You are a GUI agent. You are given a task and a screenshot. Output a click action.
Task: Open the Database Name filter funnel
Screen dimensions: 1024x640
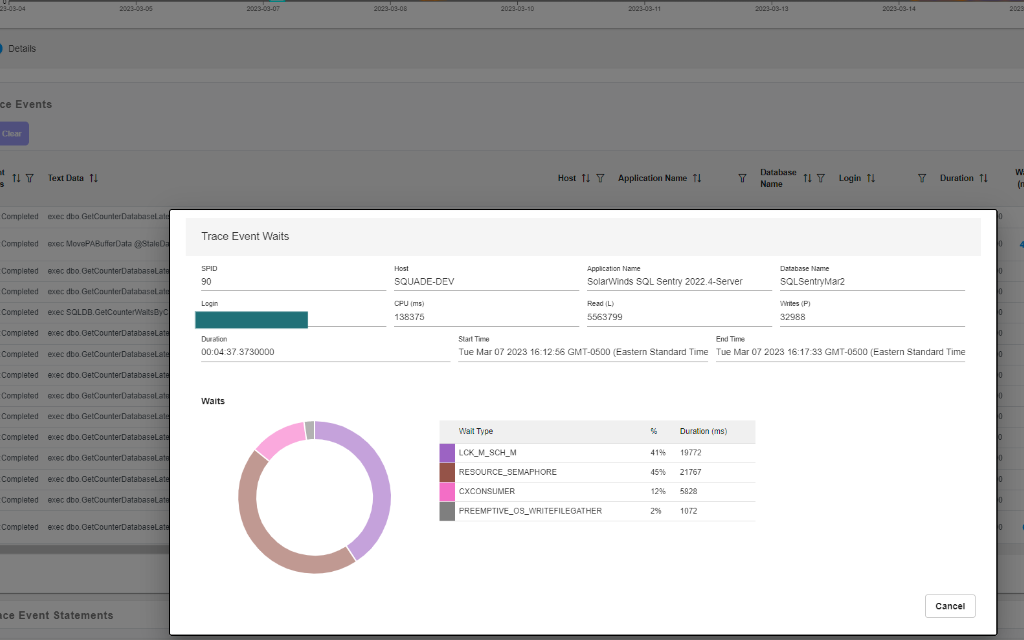coord(822,178)
